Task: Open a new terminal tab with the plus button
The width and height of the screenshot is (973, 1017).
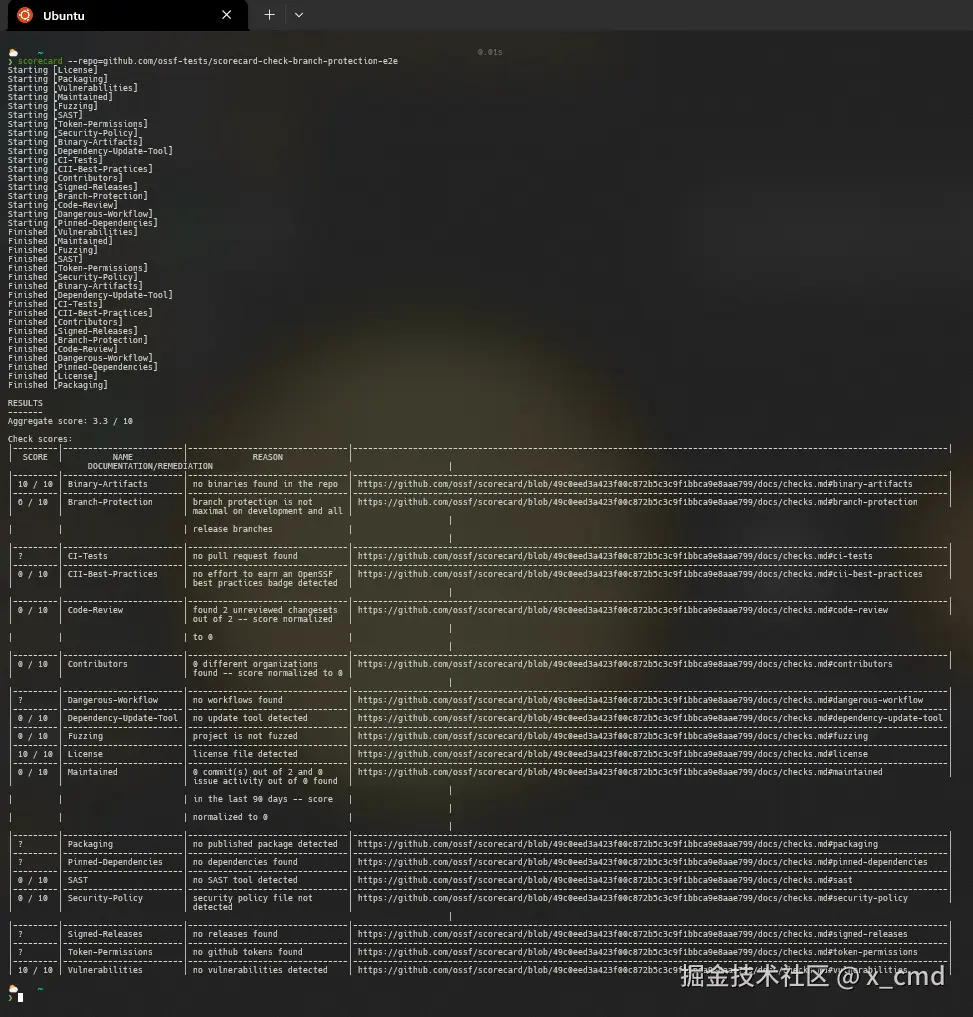Action: 268,15
